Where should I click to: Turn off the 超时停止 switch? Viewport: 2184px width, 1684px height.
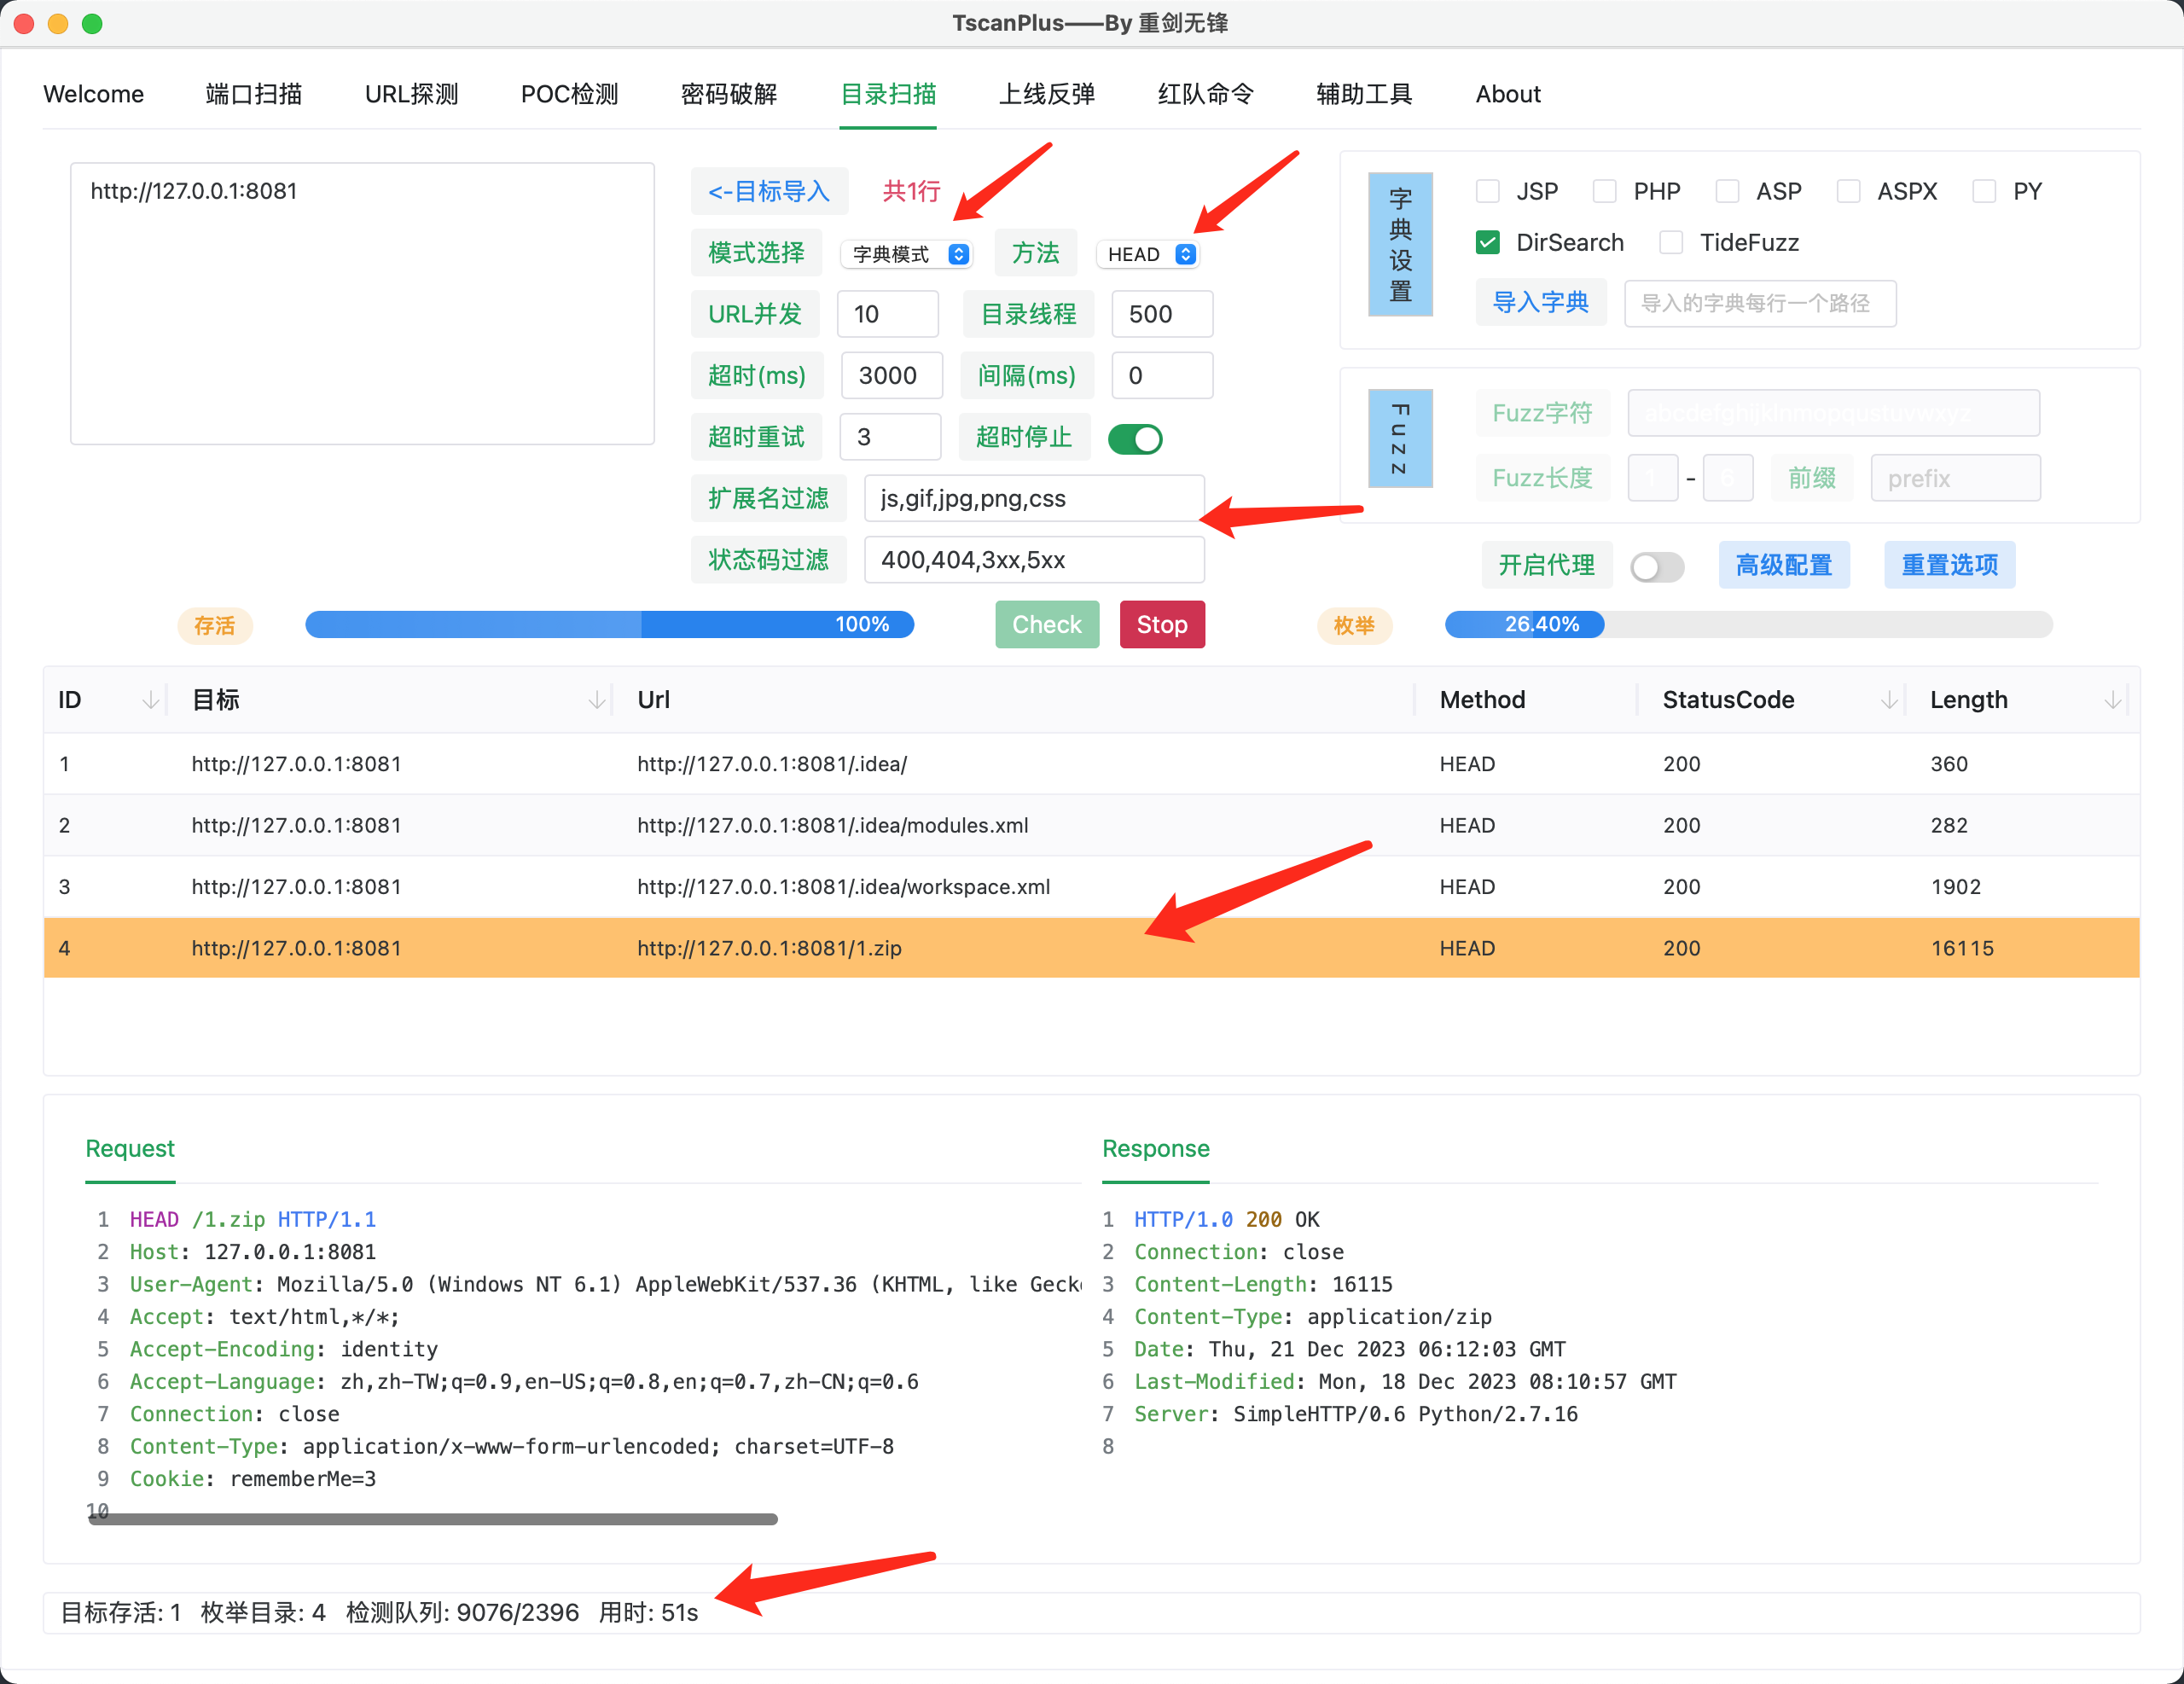click(1135, 438)
